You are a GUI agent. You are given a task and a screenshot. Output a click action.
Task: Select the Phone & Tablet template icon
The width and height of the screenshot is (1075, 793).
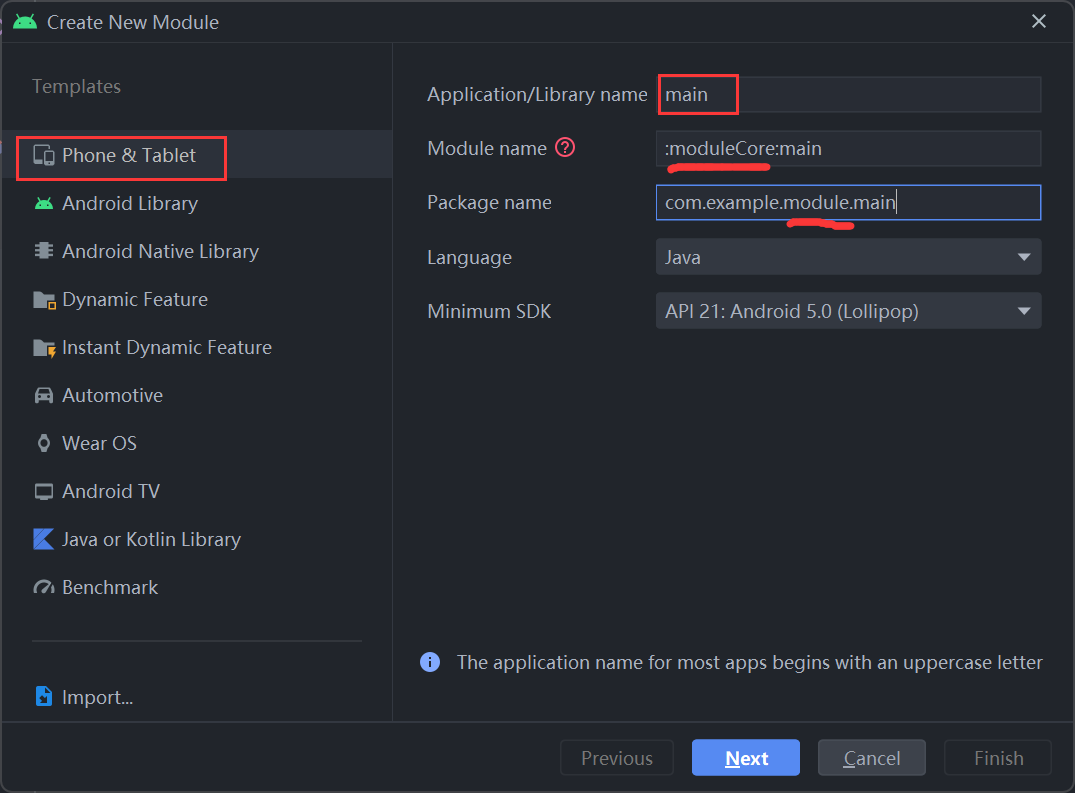tap(42, 156)
